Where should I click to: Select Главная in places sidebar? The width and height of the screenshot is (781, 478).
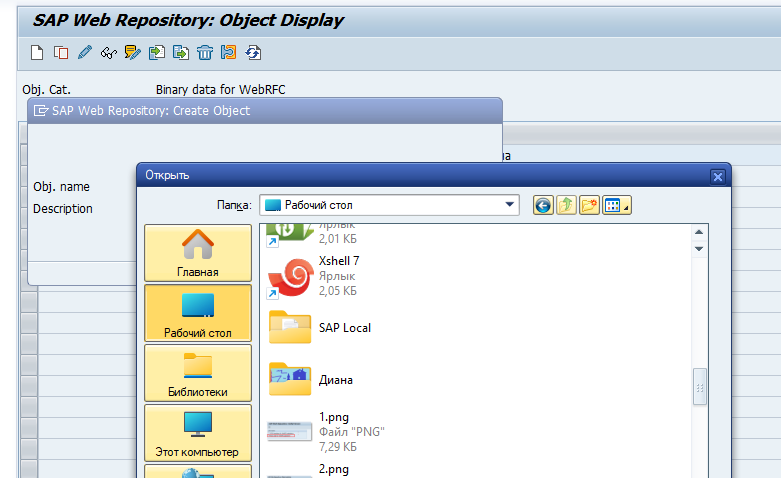pyautogui.click(x=198, y=253)
